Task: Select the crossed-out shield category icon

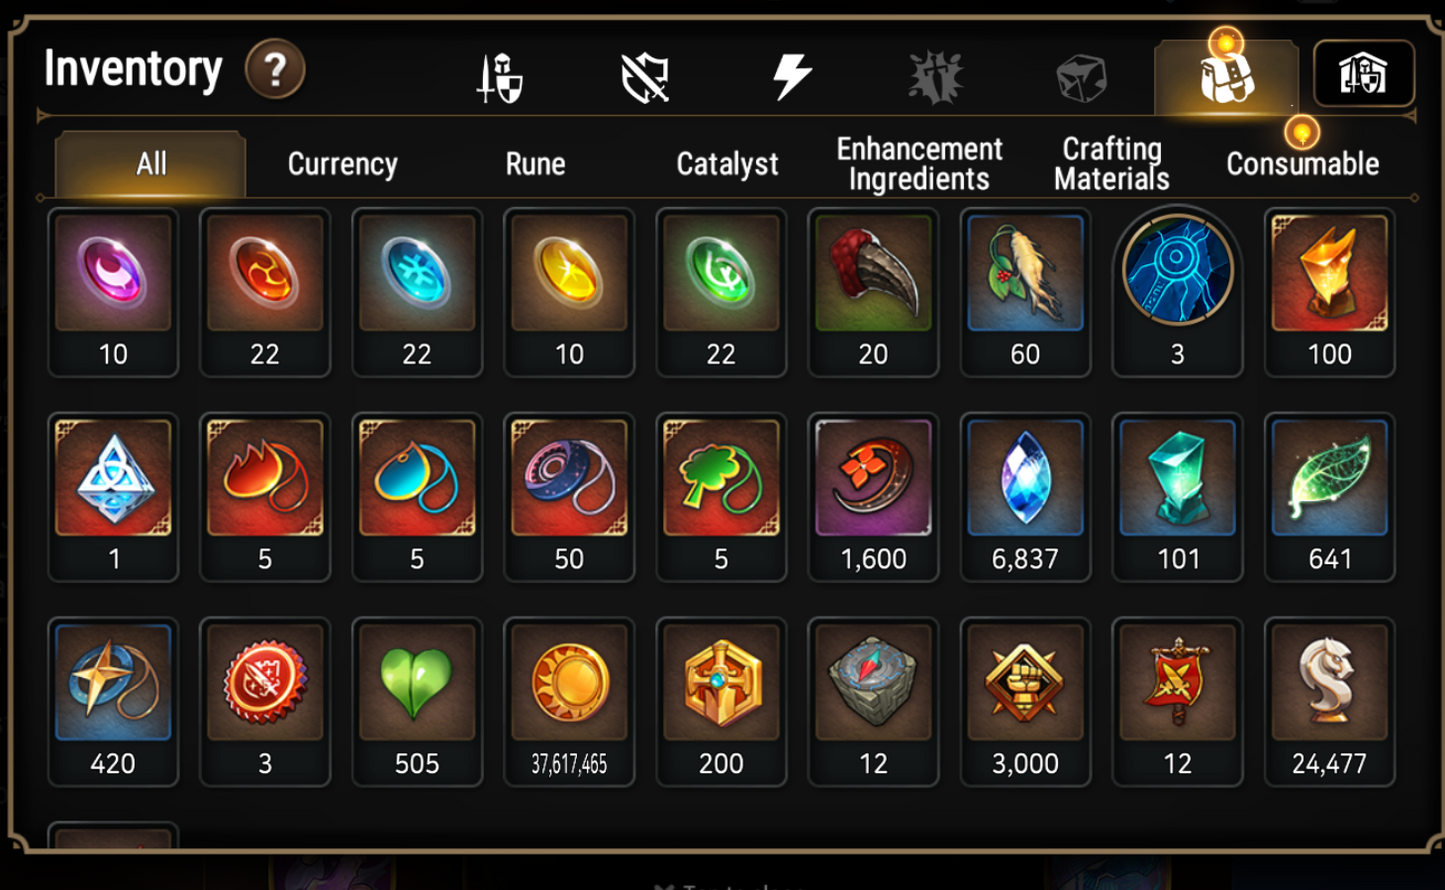Action: tap(645, 78)
